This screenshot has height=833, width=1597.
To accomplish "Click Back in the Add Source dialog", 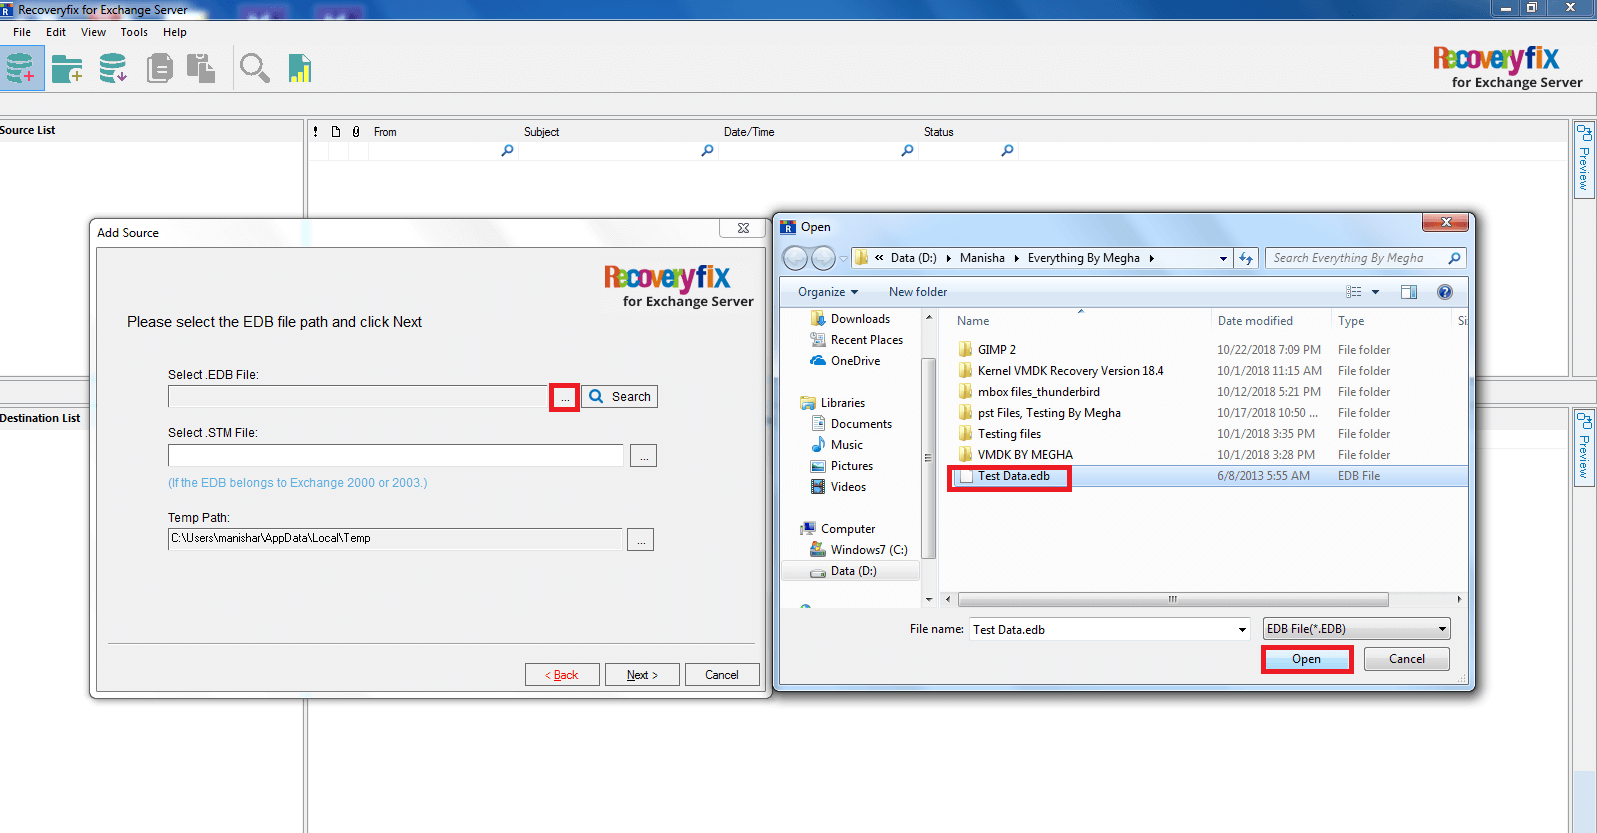I will pyautogui.click(x=562, y=675).
